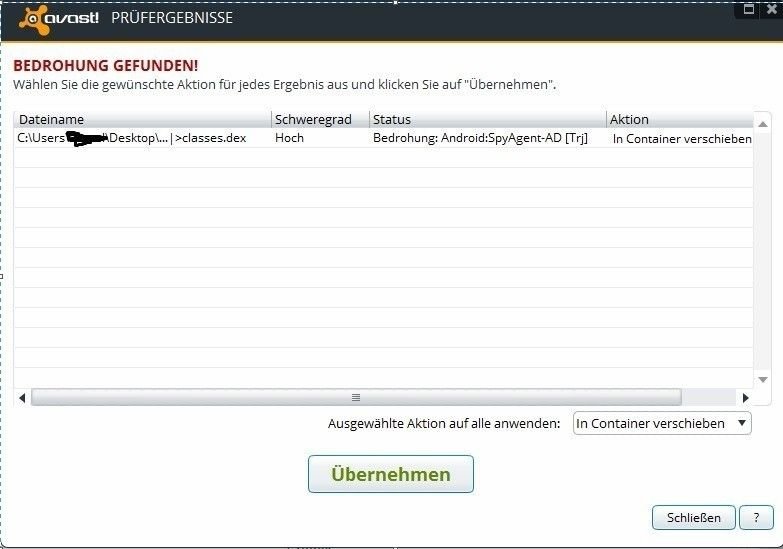
Task: Sort results by Dateiname column header
Action: coord(143,119)
